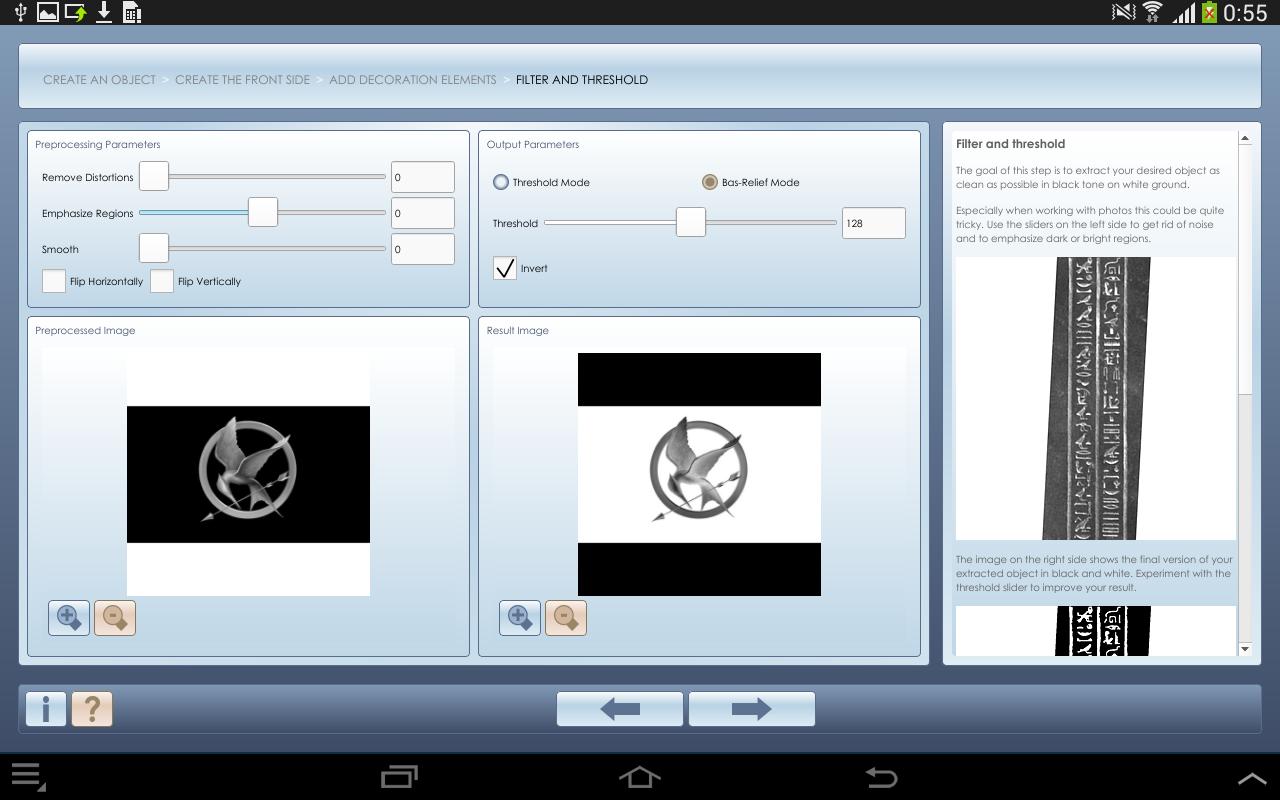Enable the Flip Horizontally checkbox
This screenshot has width=1280, height=800.
pyautogui.click(x=54, y=281)
